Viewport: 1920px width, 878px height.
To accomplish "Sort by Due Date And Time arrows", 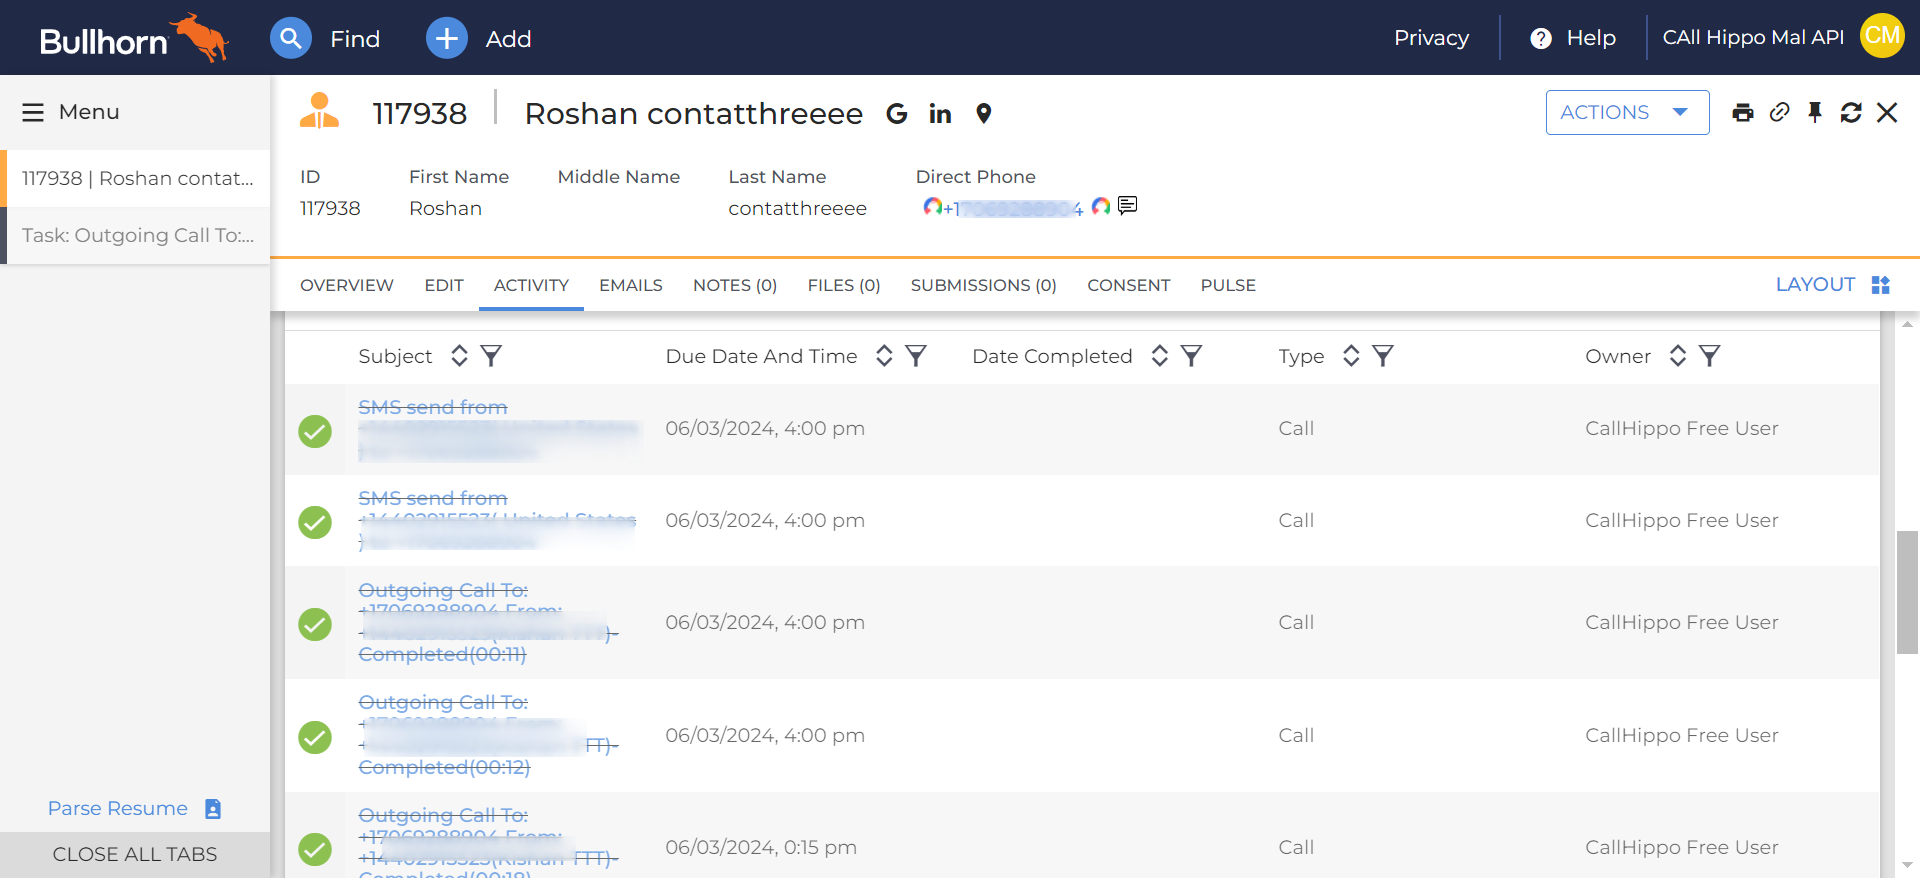I will tap(884, 356).
